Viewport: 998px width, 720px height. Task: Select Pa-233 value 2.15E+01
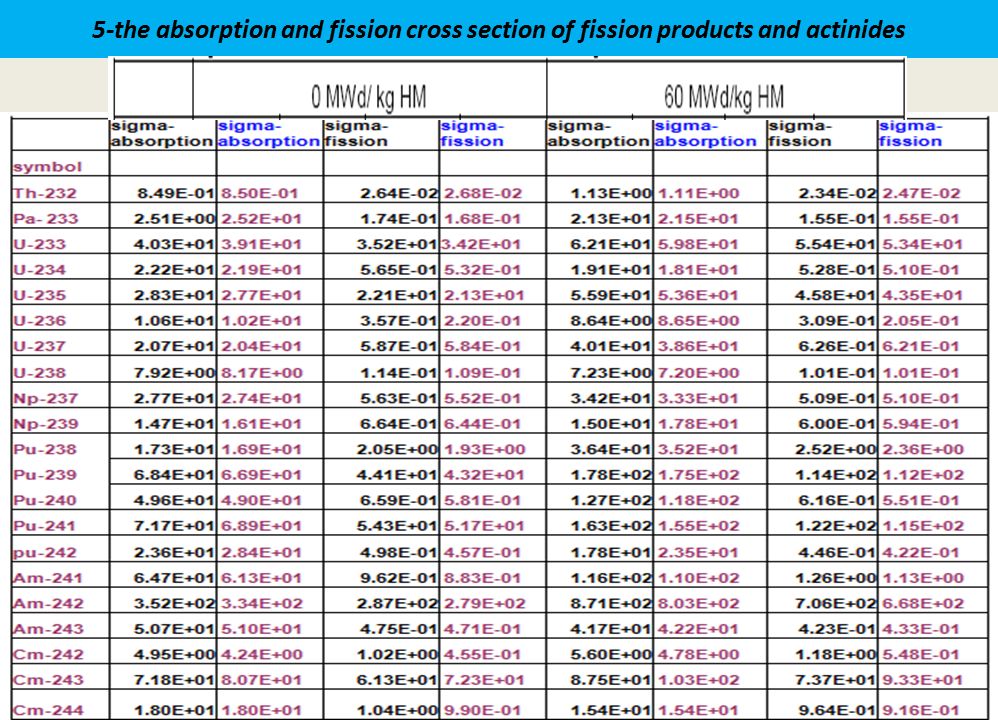click(698, 219)
